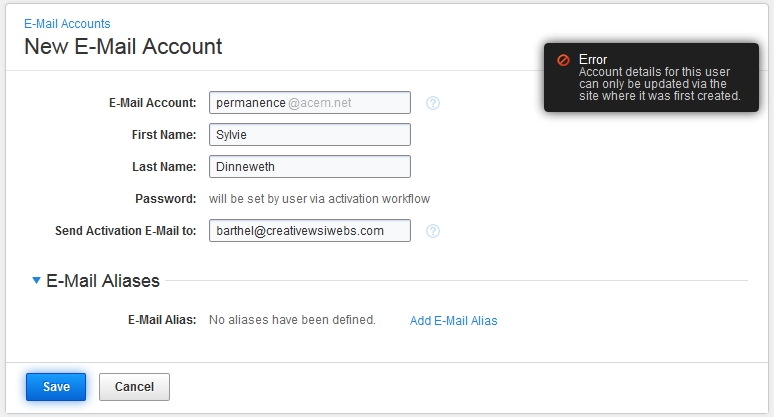Screen dimensions: 774x417
Task: Click the "Last Name:" field label
Action: pyautogui.click(x=165, y=167)
